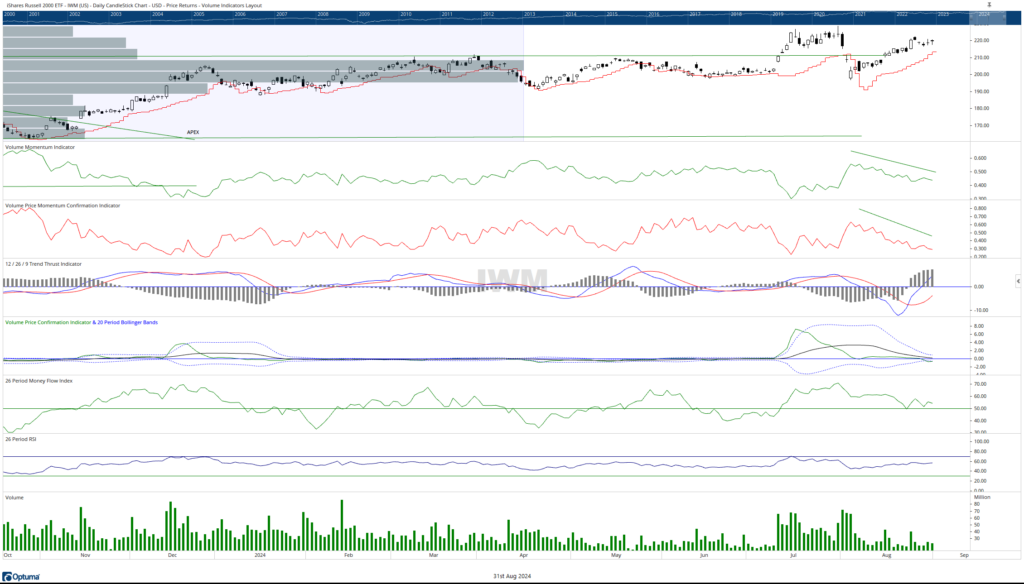Click year 2020 on the overview timeline

[819, 15]
